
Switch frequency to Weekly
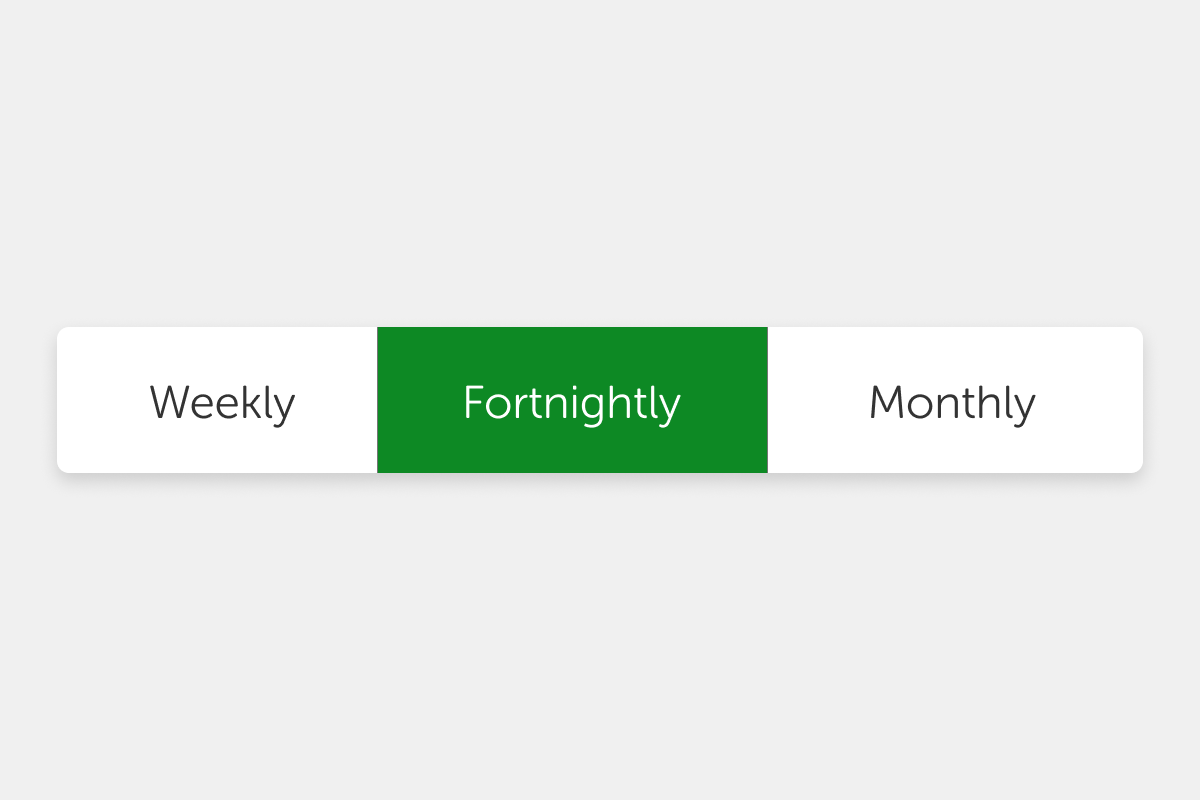[222, 402]
